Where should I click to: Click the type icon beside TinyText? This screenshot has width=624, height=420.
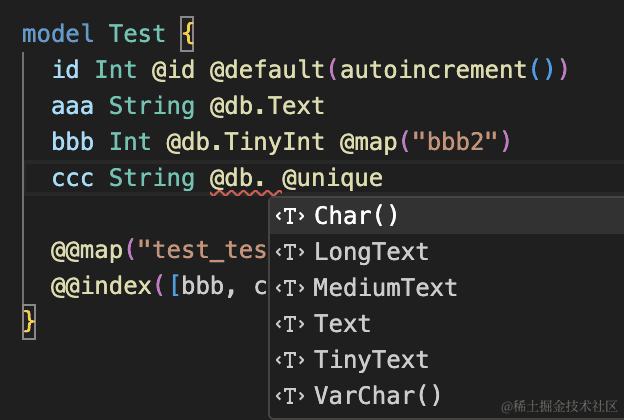point(290,360)
